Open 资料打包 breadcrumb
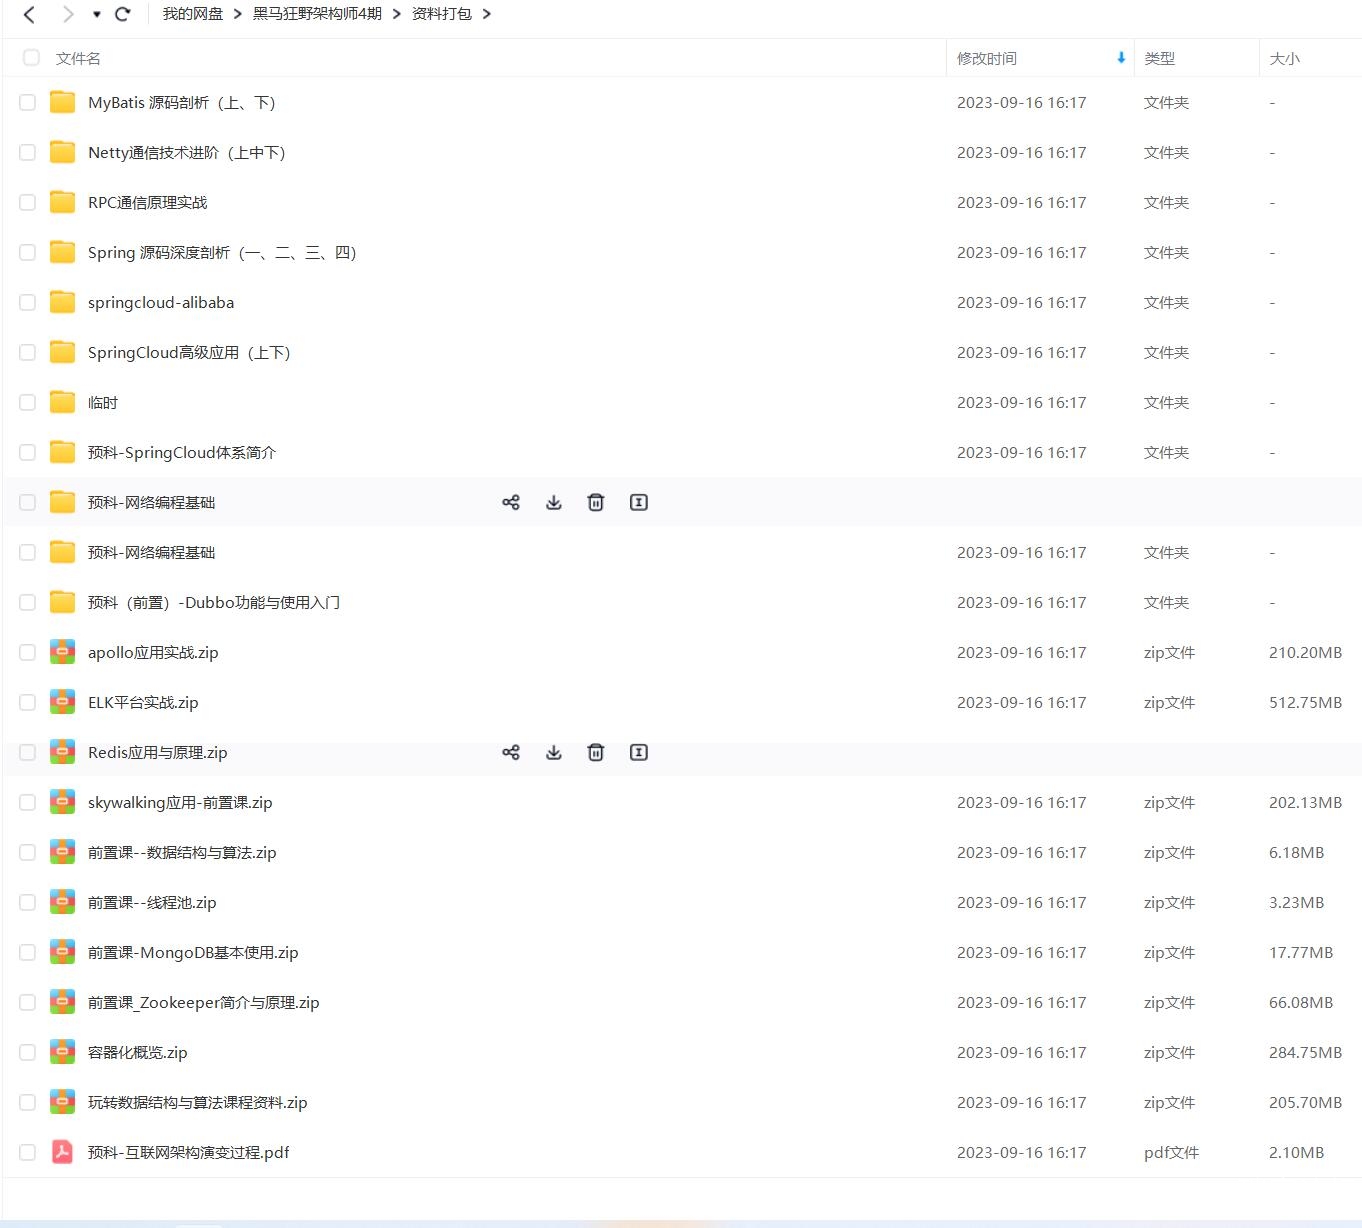 click(441, 14)
